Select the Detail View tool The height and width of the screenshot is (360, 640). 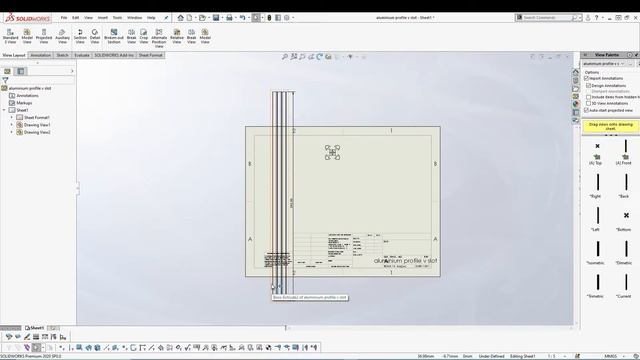click(95, 36)
